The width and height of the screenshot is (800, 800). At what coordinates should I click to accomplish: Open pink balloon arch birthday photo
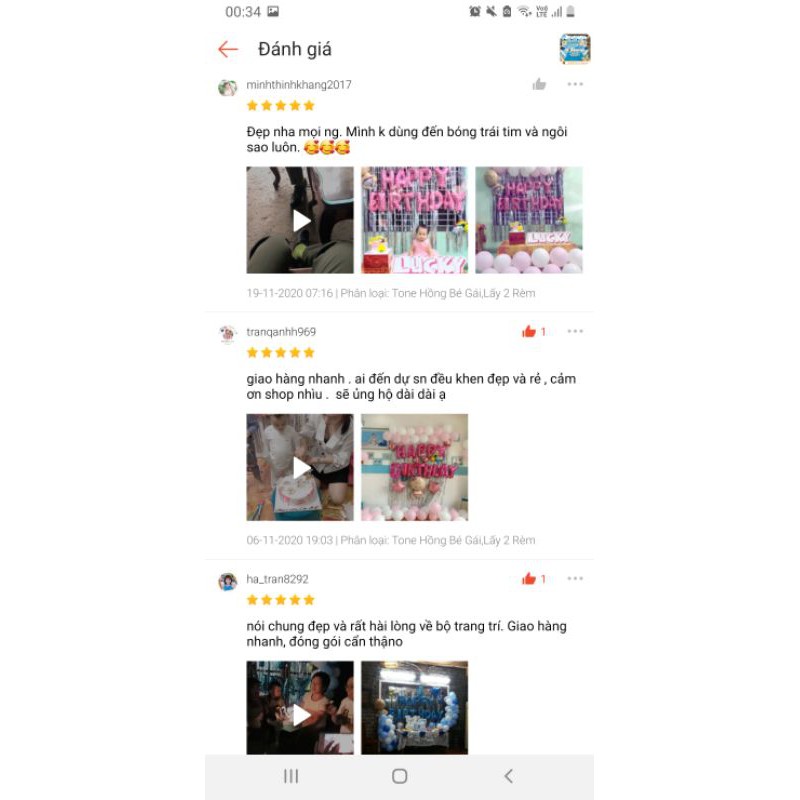tap(414, 467)
